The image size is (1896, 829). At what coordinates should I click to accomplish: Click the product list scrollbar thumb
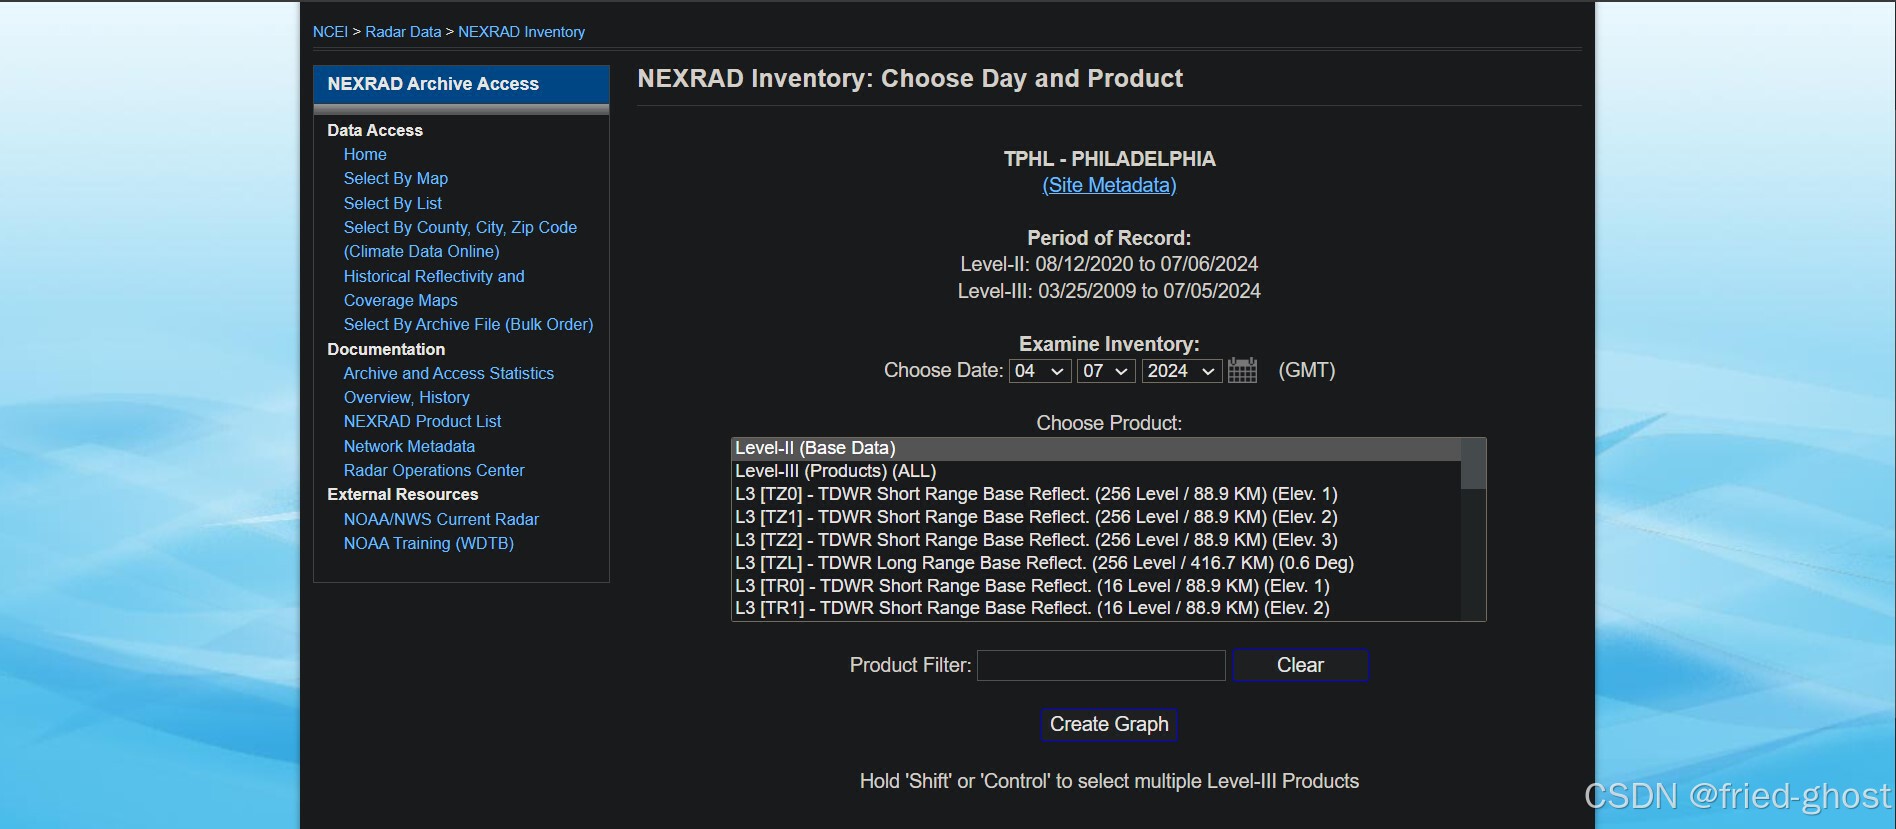click(1473, 464)
